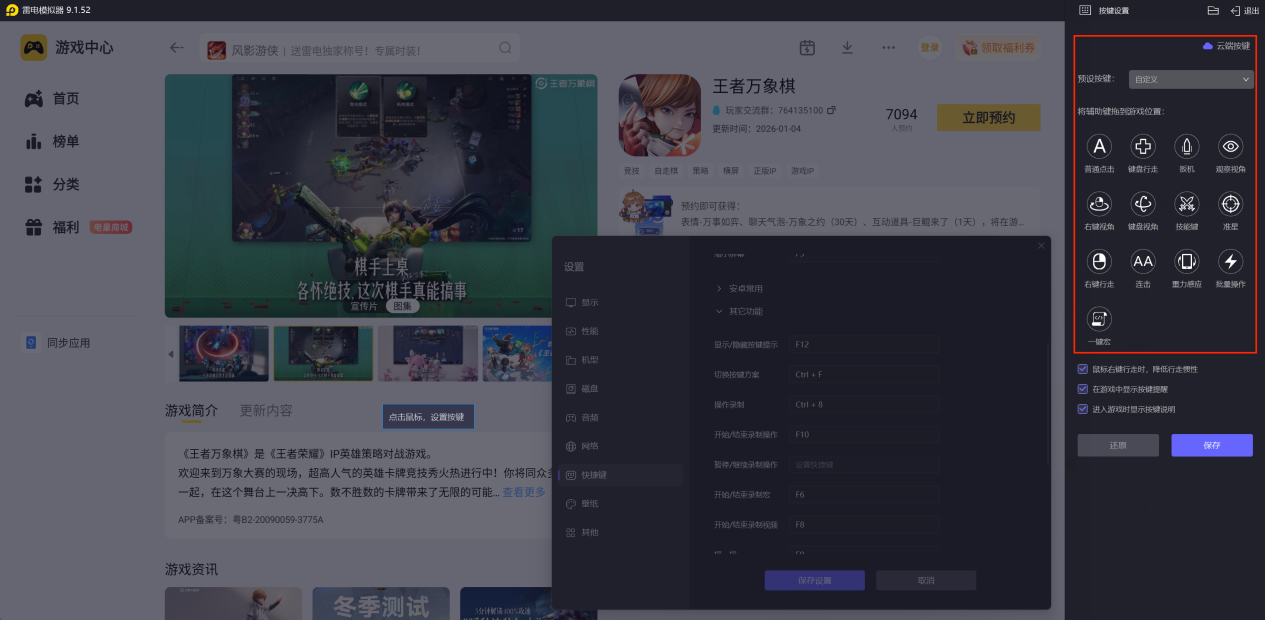Viewport: 1265px width, 620px height.
Task: Select the 观察视角 eye icon
Action: coord(1231,147)
